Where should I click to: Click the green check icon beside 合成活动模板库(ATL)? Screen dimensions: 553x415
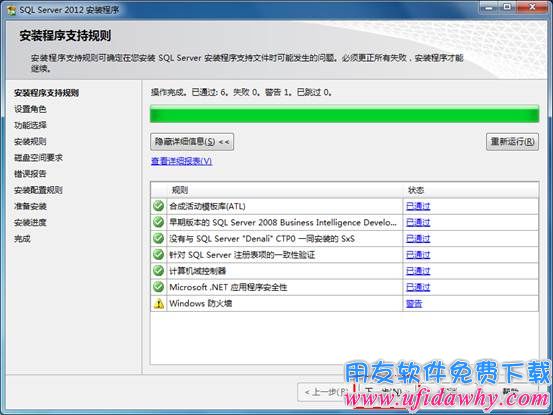(x=158, y=206)
